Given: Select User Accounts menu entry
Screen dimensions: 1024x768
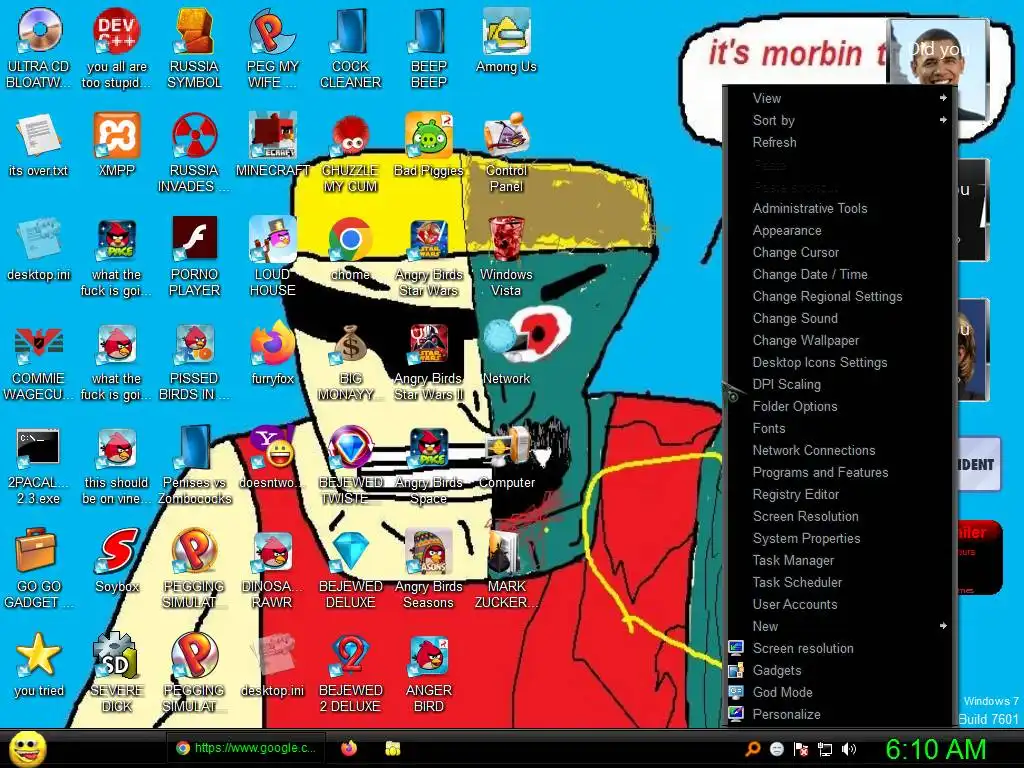Looking at the screenshot, I should (842, 604).
